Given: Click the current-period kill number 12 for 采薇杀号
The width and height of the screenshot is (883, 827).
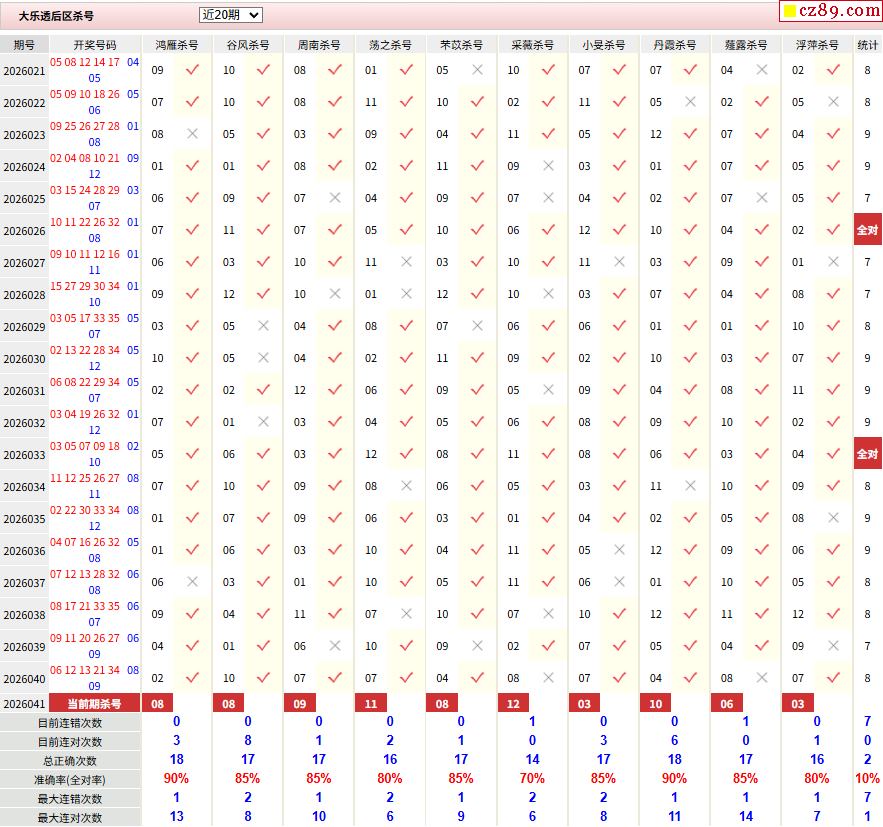Looking at the screenshot, I should (x=513, y=704).
